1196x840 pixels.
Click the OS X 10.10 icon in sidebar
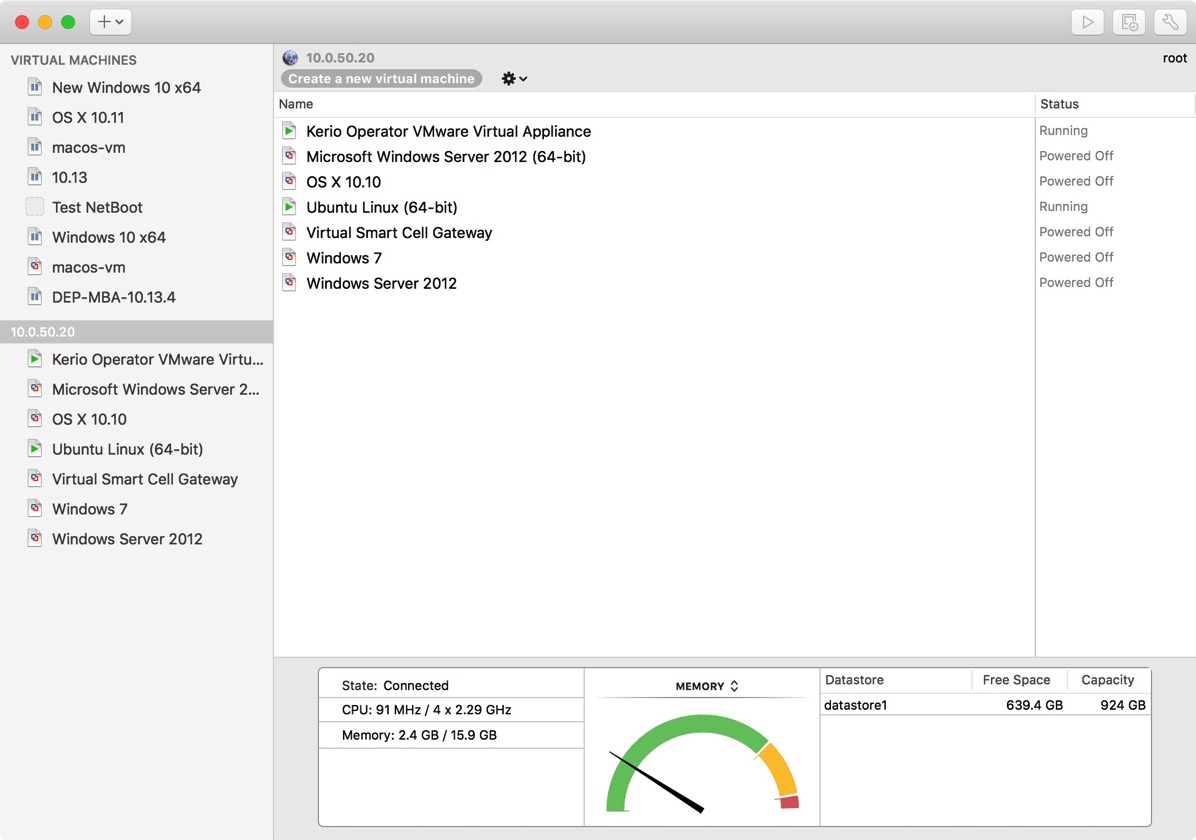(34, 418)
